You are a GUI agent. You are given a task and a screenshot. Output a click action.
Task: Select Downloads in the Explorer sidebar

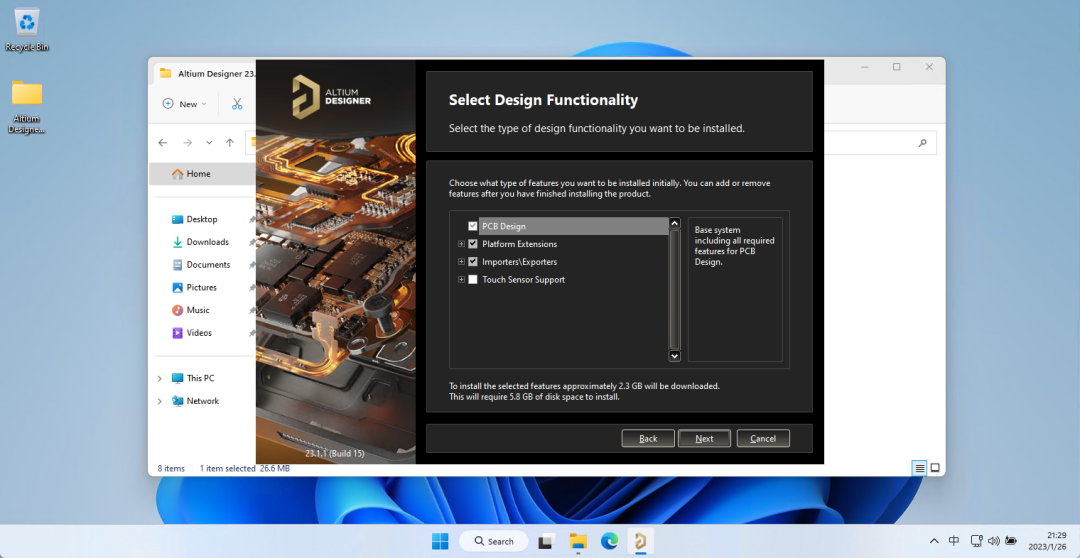pyautogui.click(x=207, y=242)
